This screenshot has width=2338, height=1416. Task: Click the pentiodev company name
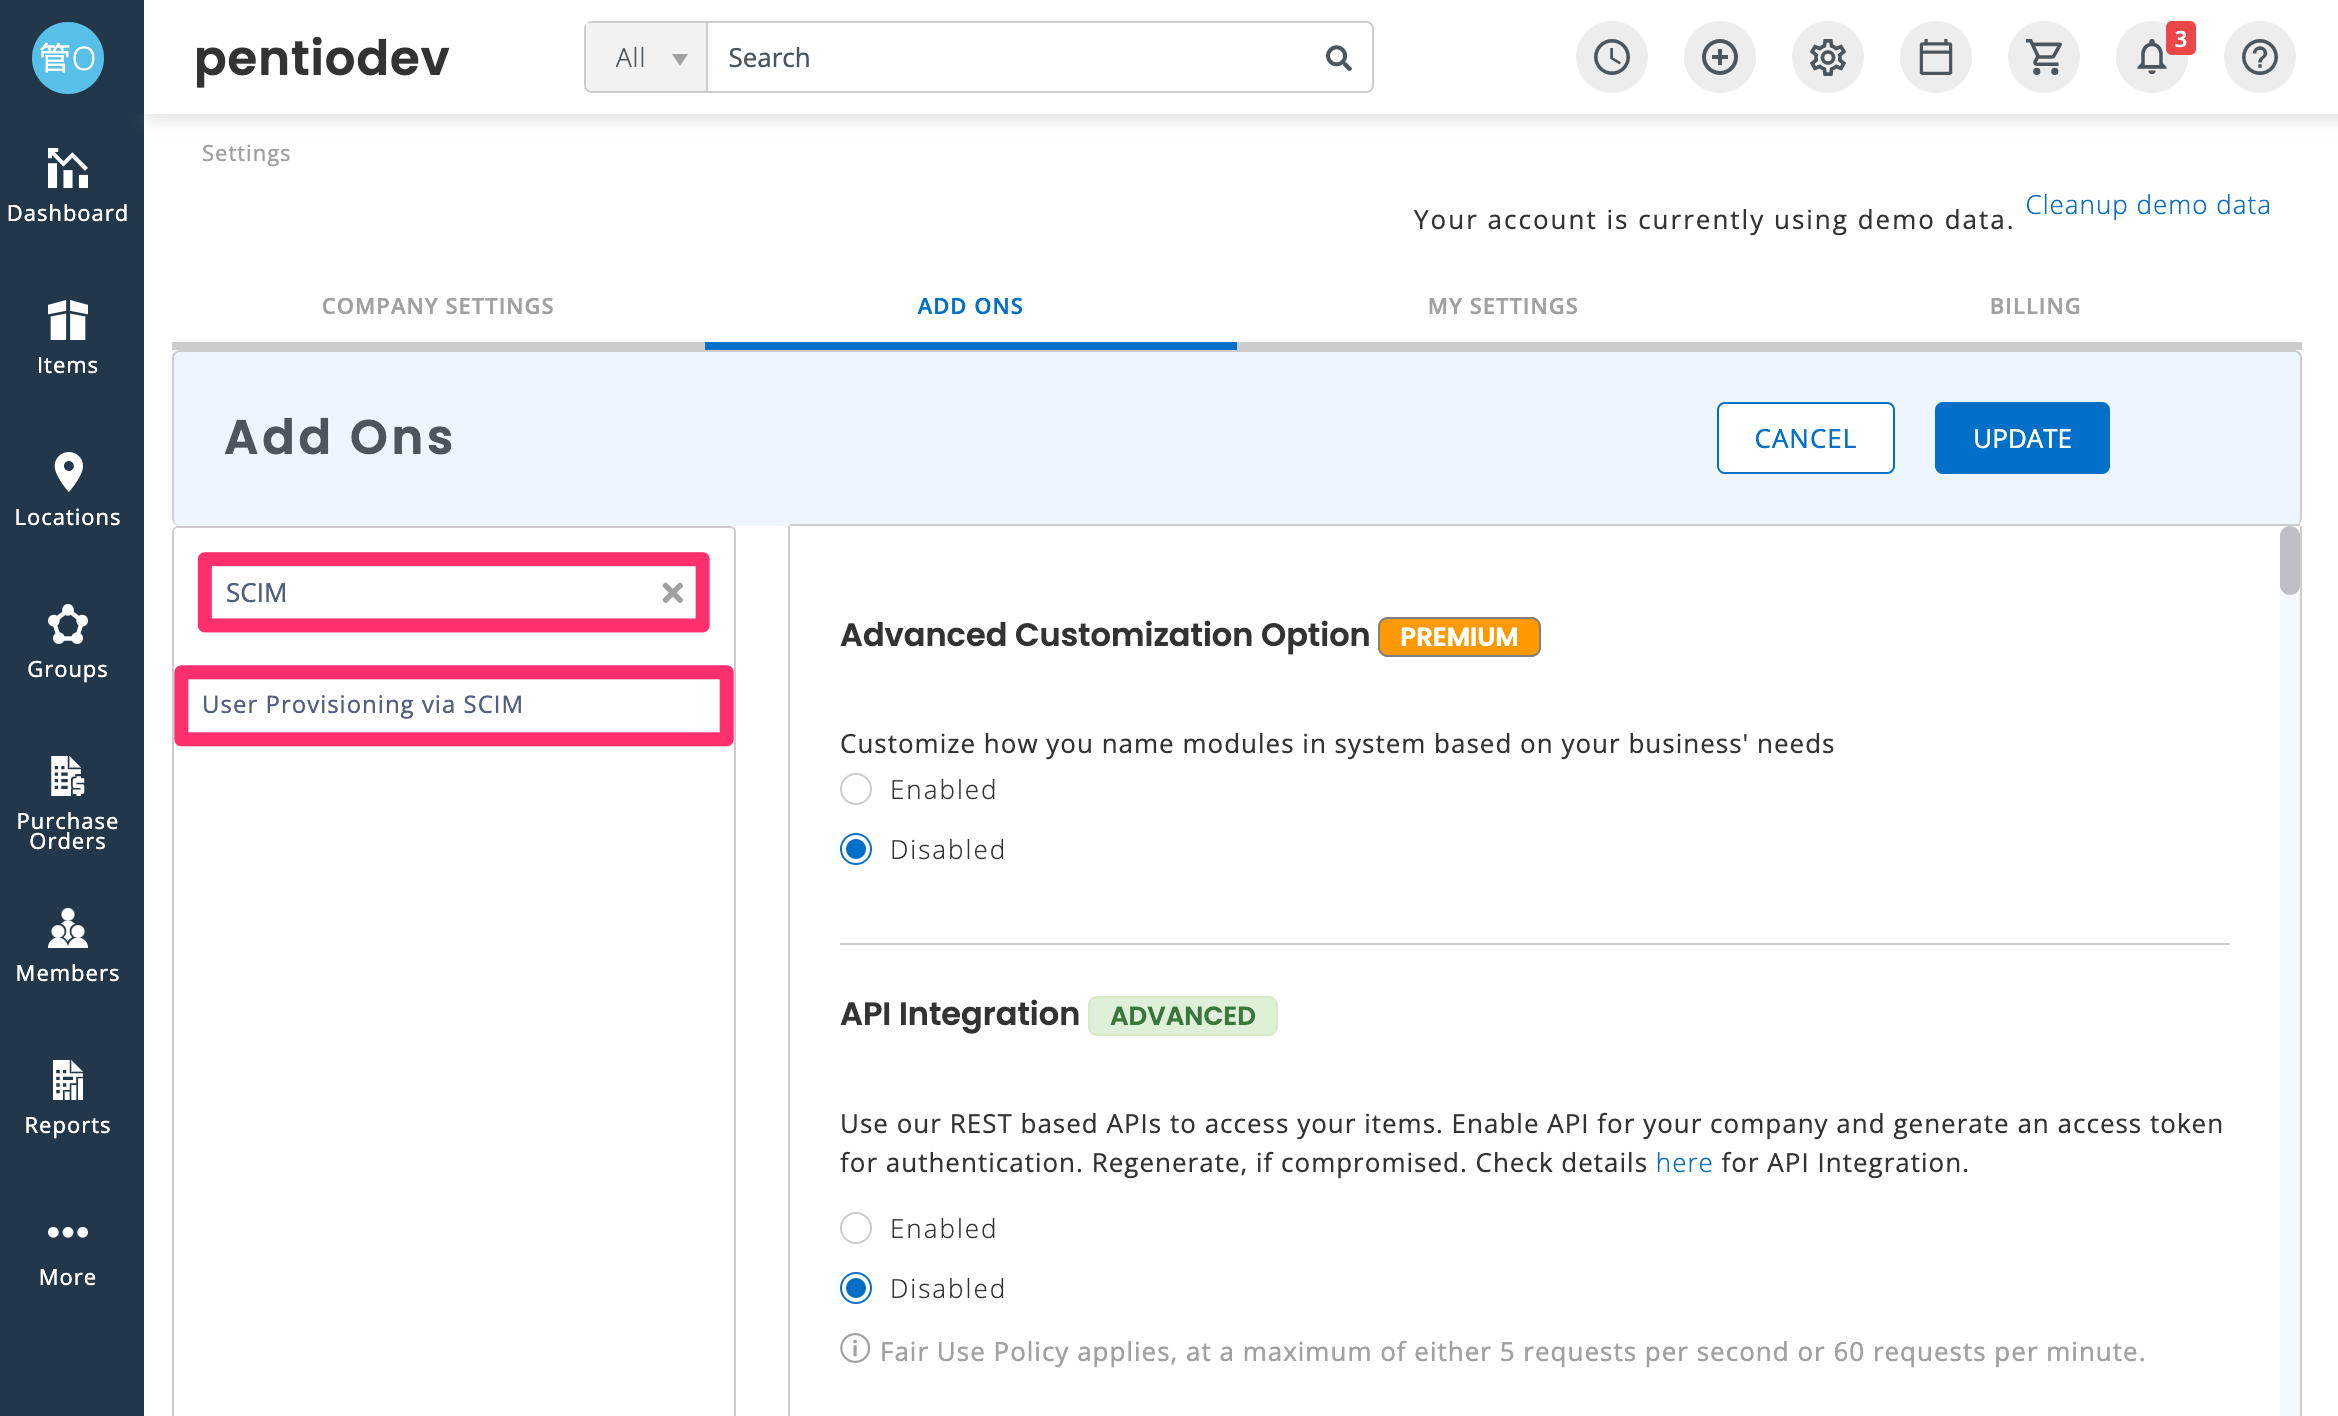pyautogui.click(x=322, y=58)
